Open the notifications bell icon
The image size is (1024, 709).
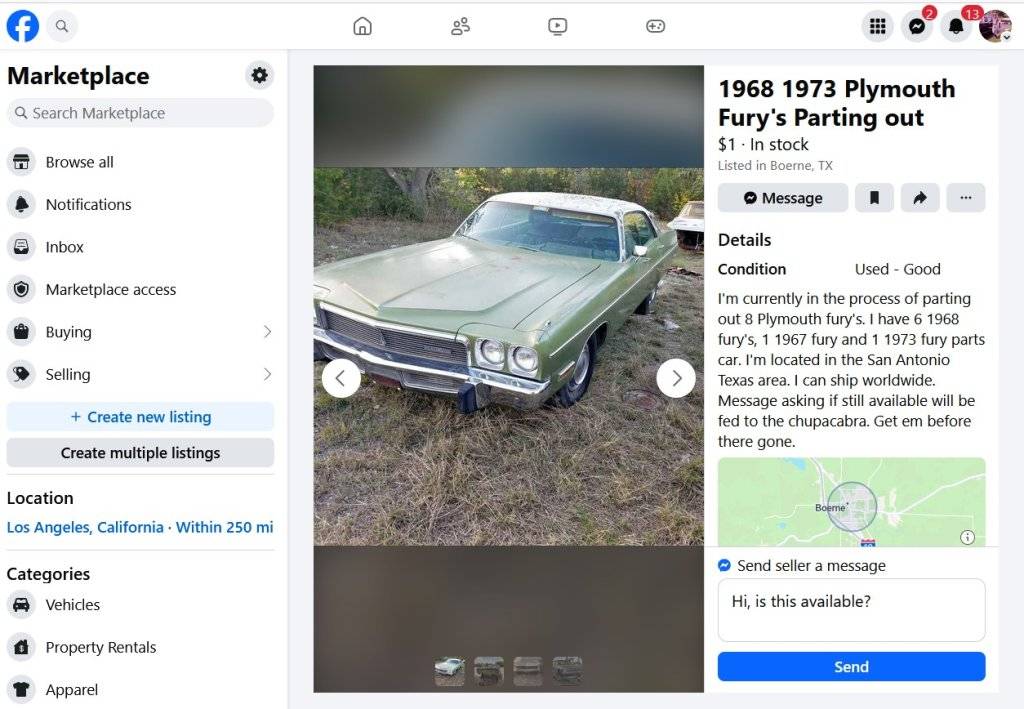[x=957, y=27]
